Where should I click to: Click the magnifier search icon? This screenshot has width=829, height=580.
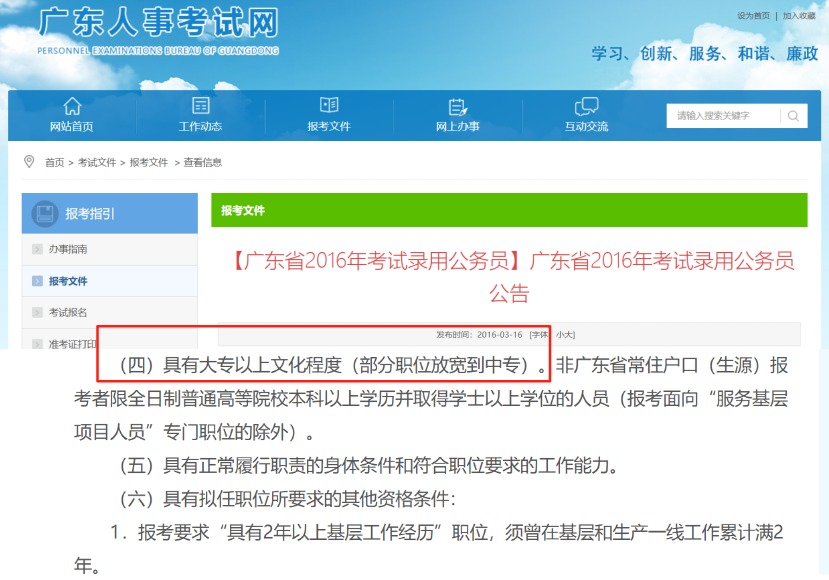[x=792, y=116]
